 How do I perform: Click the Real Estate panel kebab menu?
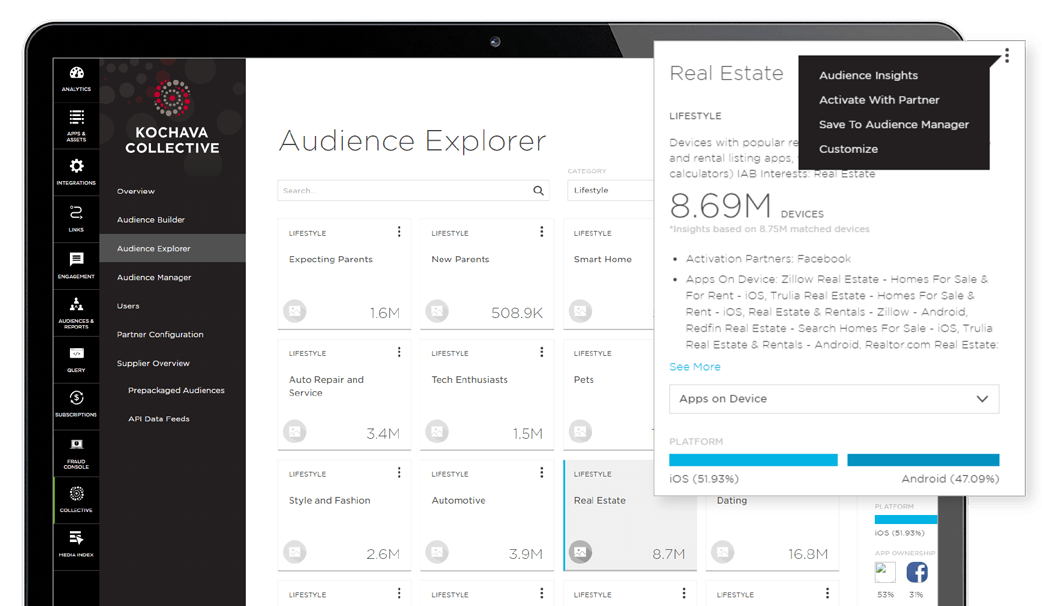[x=1007, y=56]
